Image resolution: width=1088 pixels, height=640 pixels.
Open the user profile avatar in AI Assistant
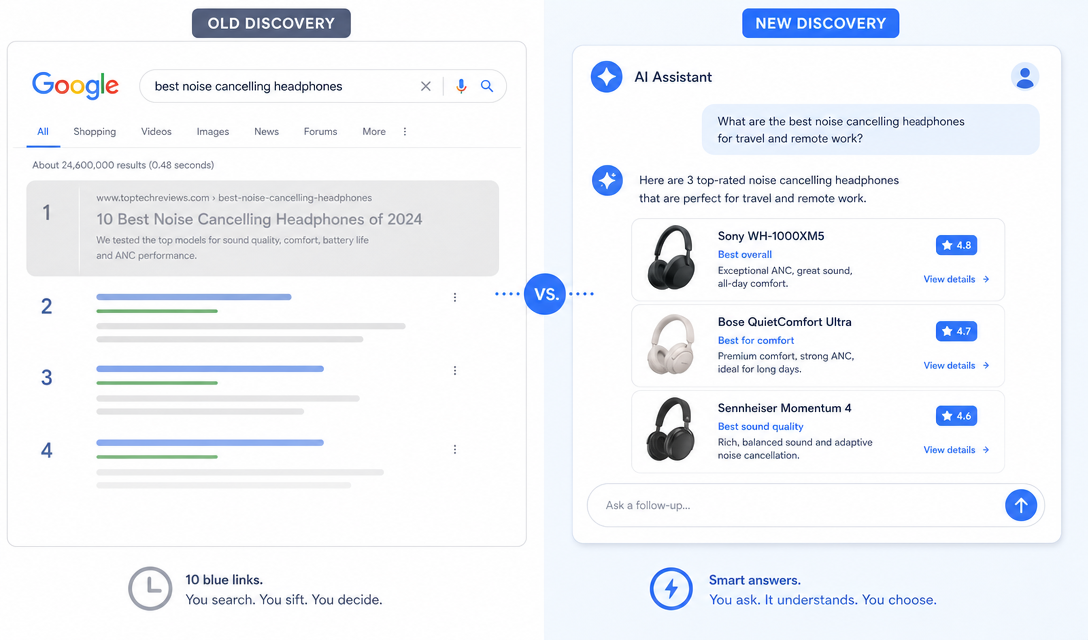[x=1025, y=77]
